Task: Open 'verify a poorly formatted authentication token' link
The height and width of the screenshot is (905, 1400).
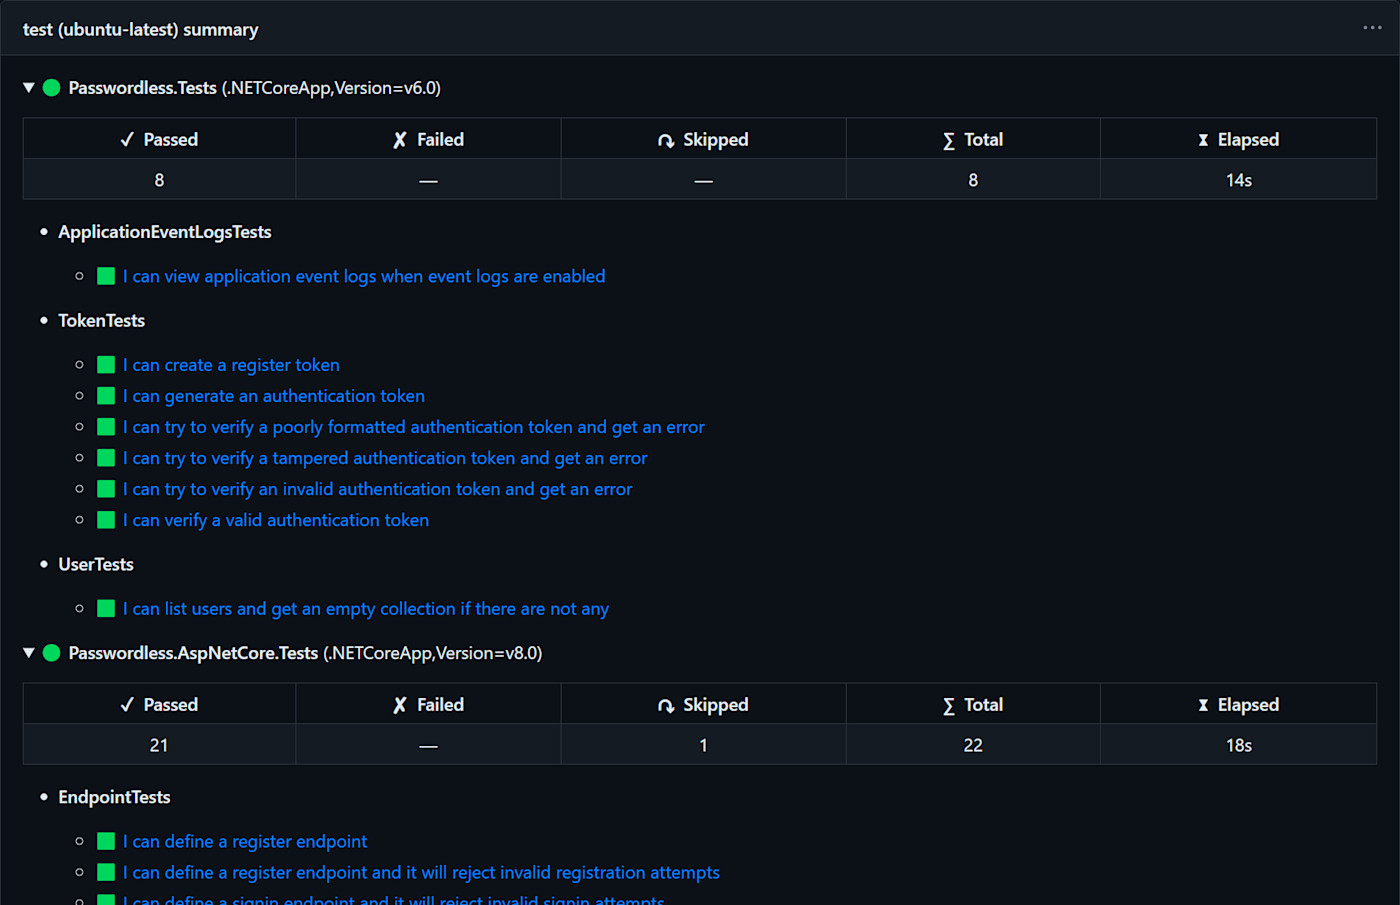Action: [413, 427]
